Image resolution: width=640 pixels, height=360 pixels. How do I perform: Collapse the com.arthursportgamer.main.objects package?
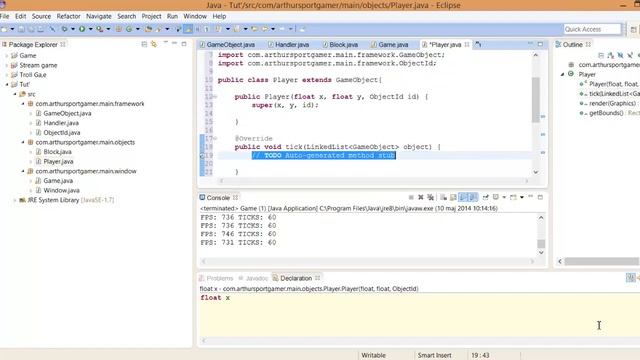click(x=23, y=142)
